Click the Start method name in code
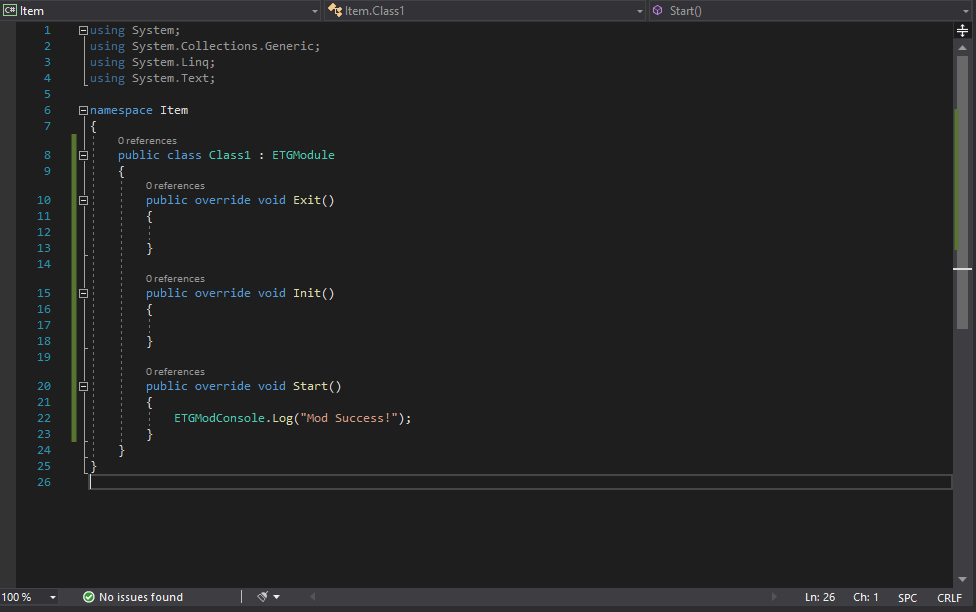Screen dimensions: 976x612 [x=310, y=386]
